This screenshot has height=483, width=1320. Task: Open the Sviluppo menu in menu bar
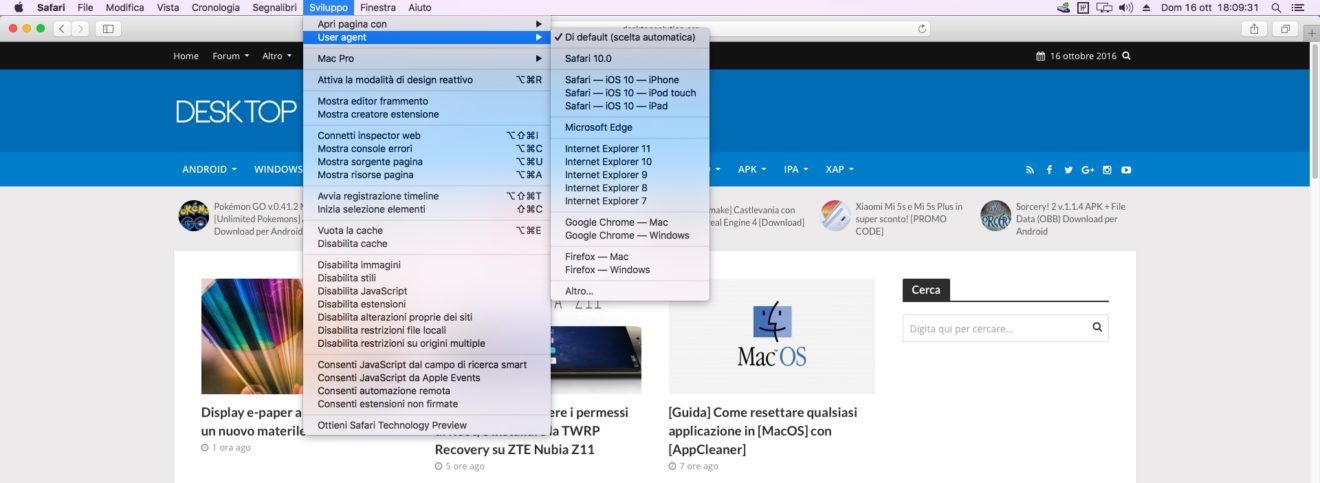pyautogui.click(x=329, y=7)
